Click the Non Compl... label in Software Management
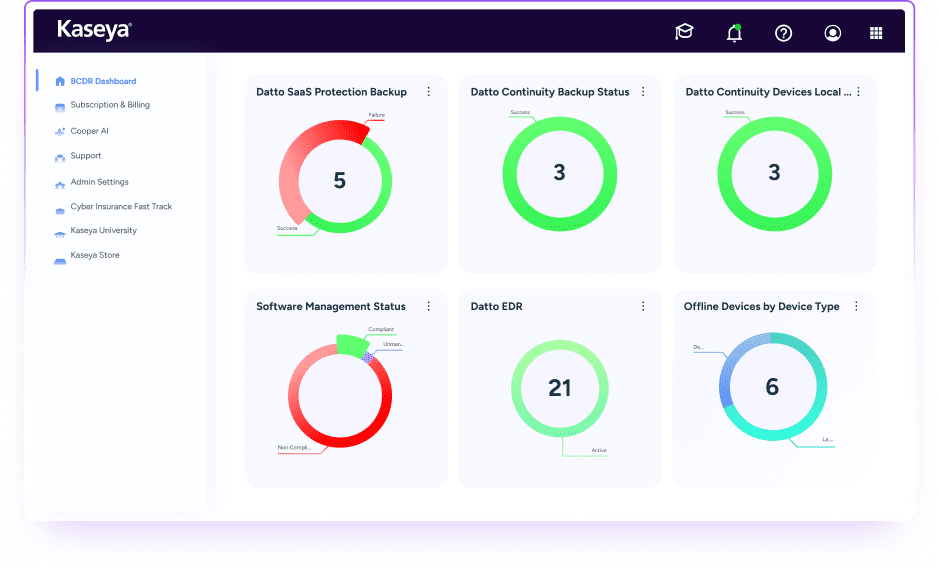This screenshot has width=939, height=568. (293, 448)
